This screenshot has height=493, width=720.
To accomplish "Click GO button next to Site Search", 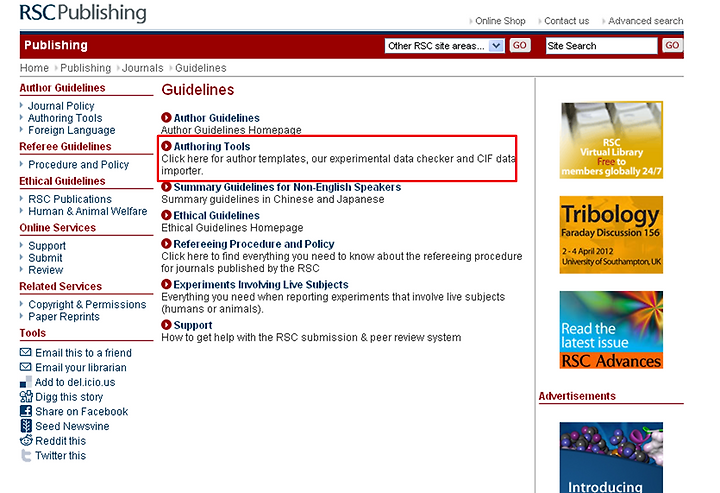I will (x=672, y=45).
